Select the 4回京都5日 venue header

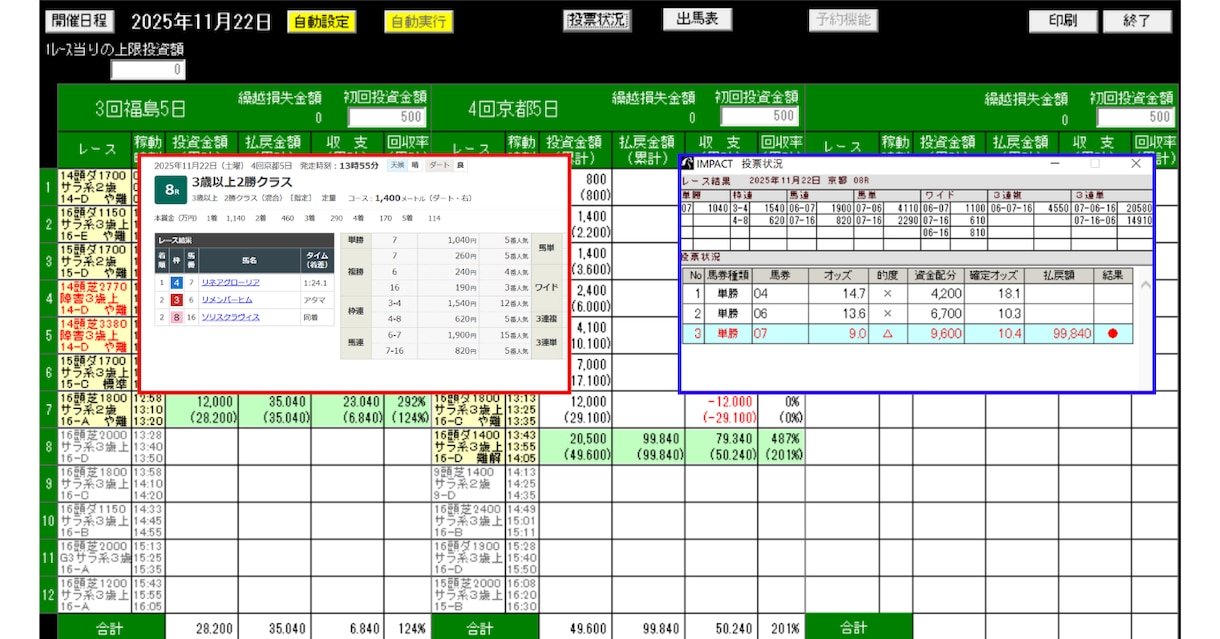click(x=514, y=108)
